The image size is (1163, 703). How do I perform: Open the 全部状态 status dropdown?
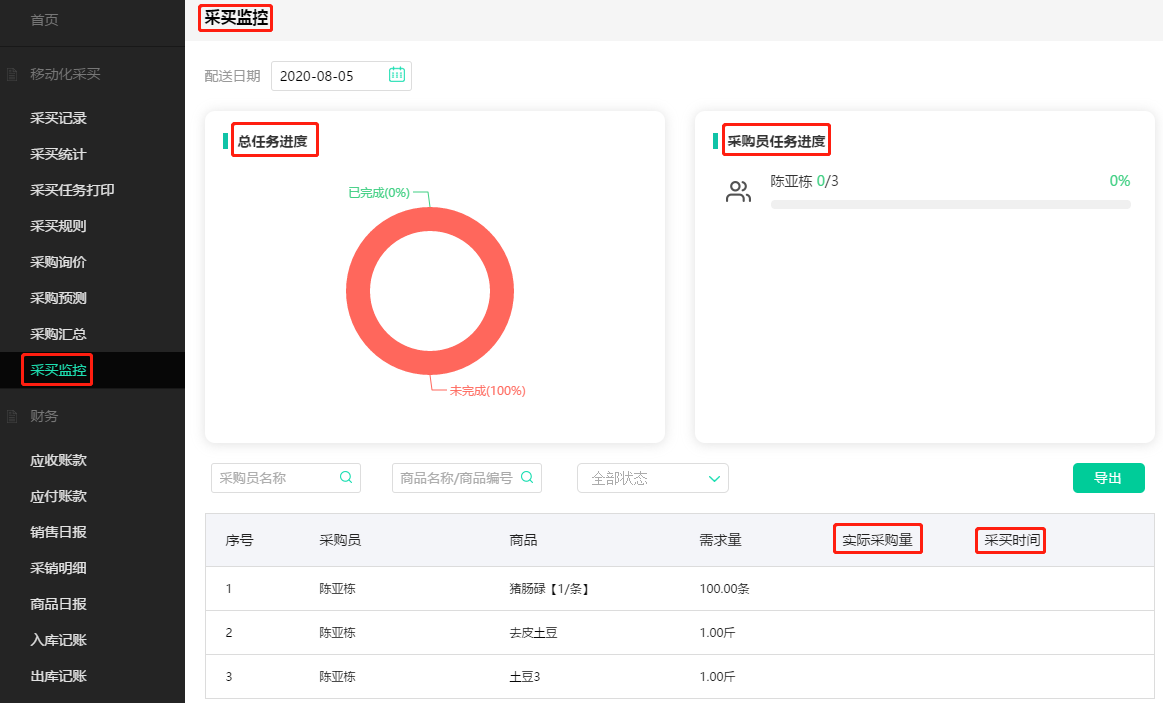coord(652,478)
